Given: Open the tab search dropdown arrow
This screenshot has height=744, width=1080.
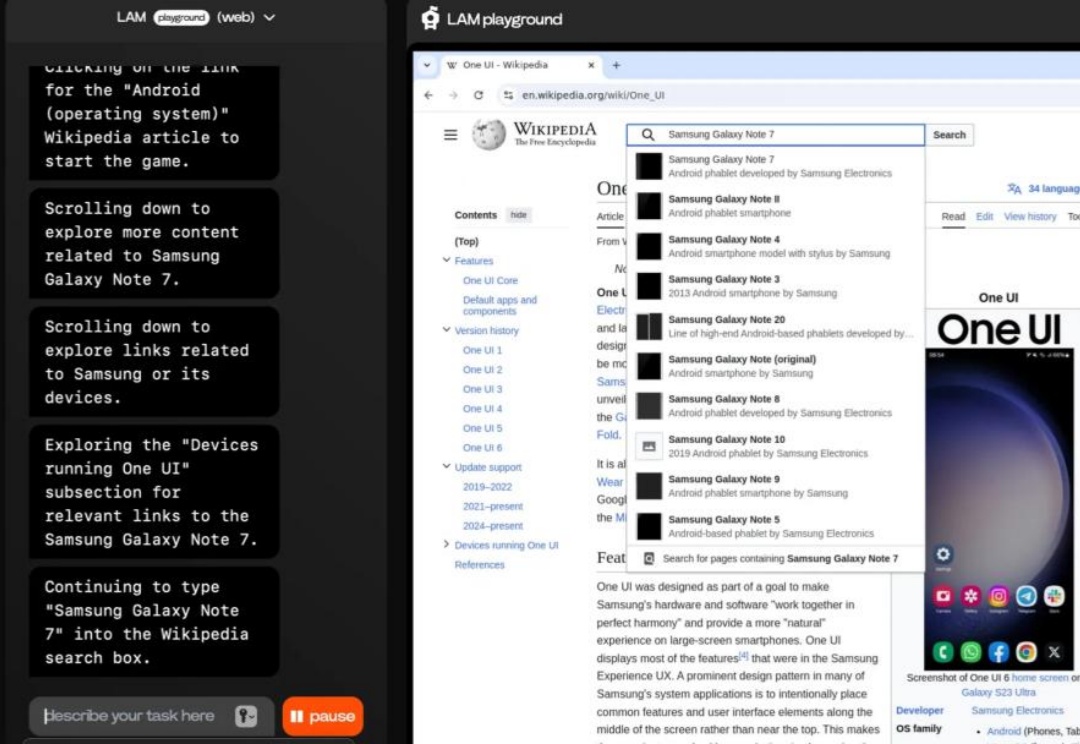Looking at the screenshot, I should pos(427,65).
